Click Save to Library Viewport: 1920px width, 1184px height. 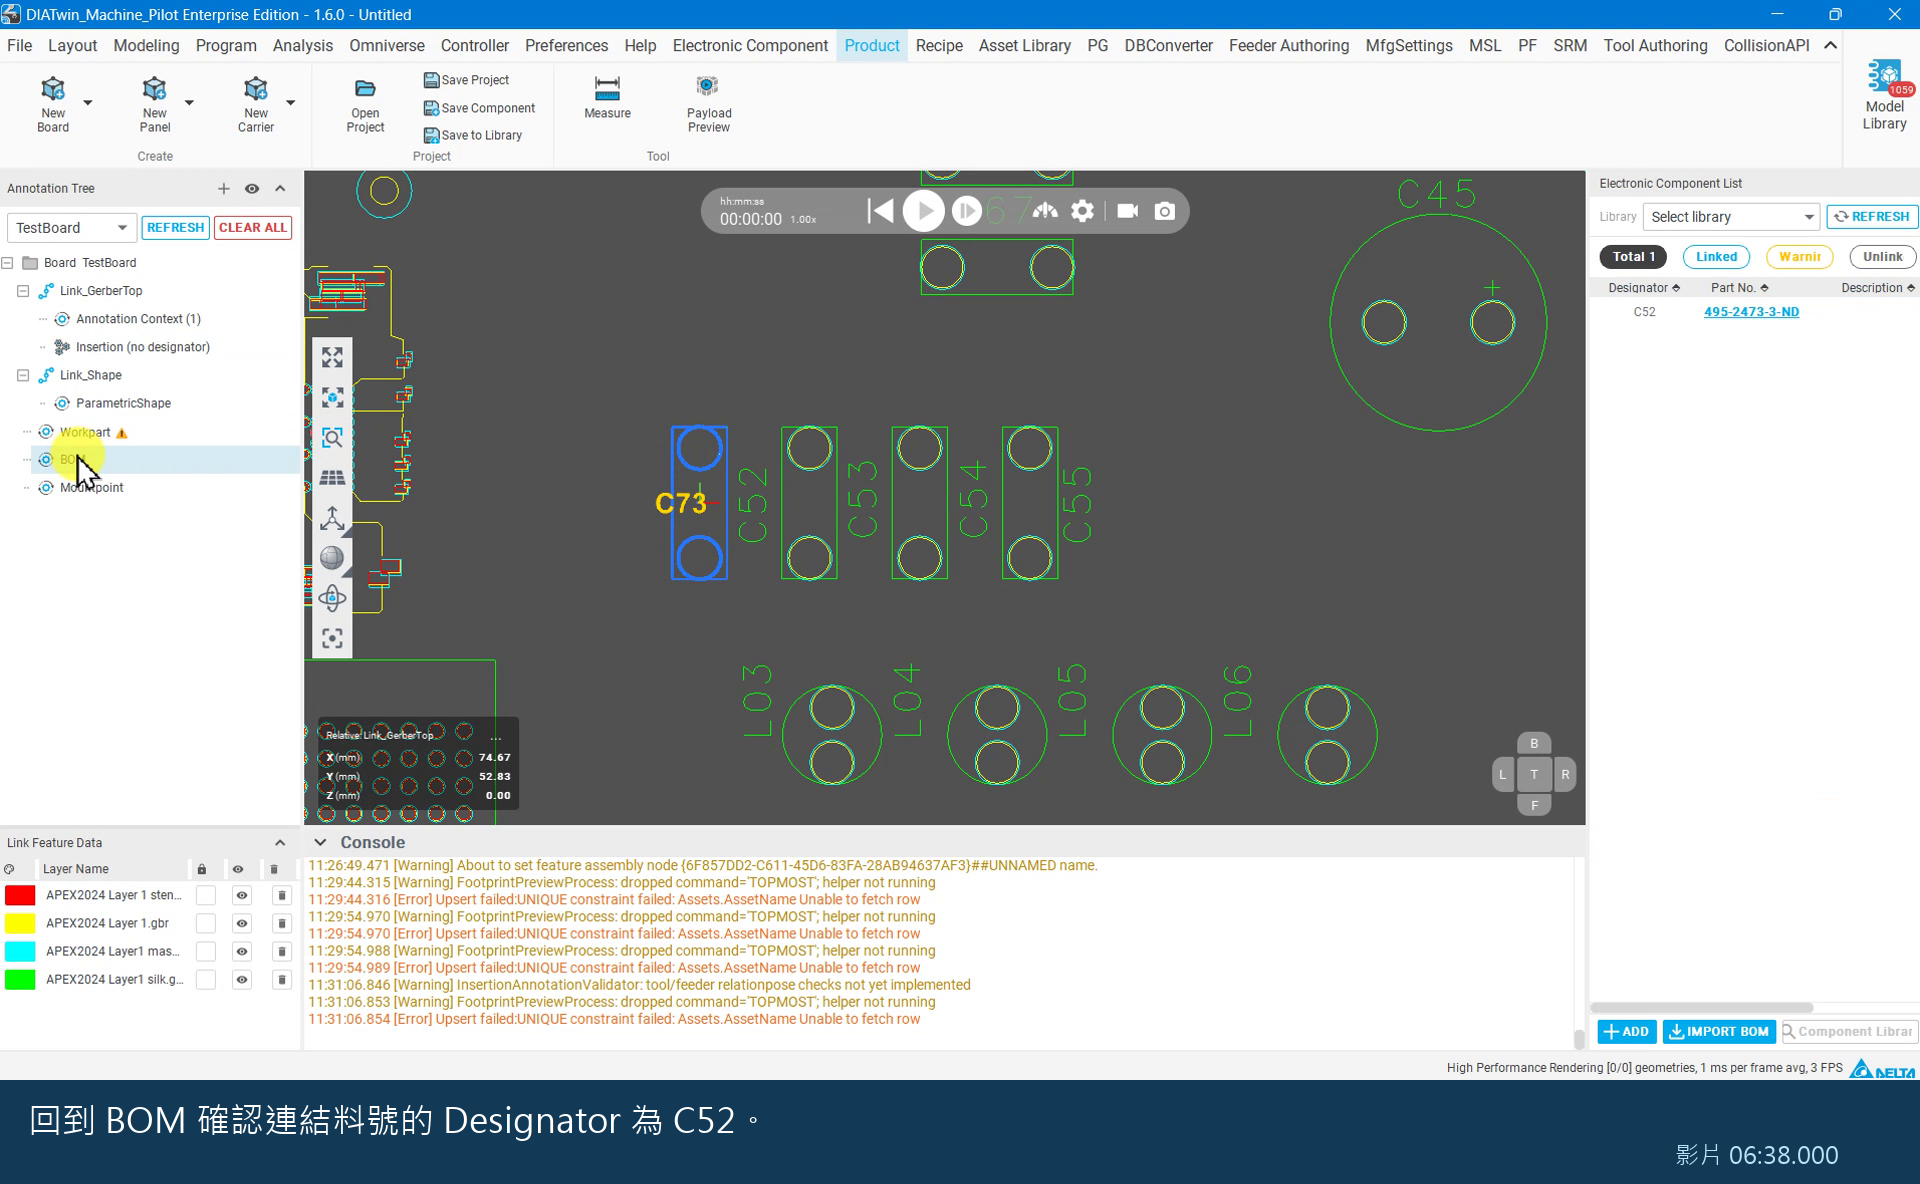pos(473,135)
